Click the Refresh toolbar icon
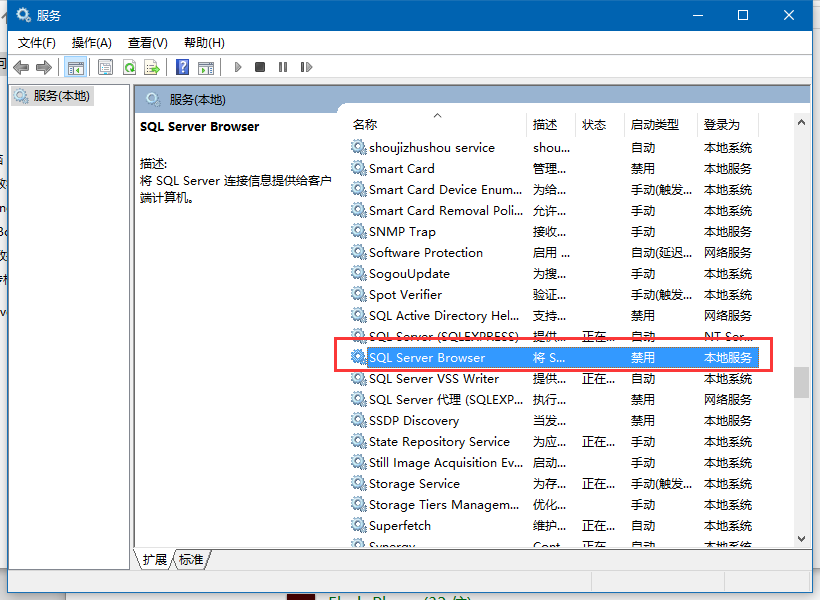820x600 pixels. [129, 67]
